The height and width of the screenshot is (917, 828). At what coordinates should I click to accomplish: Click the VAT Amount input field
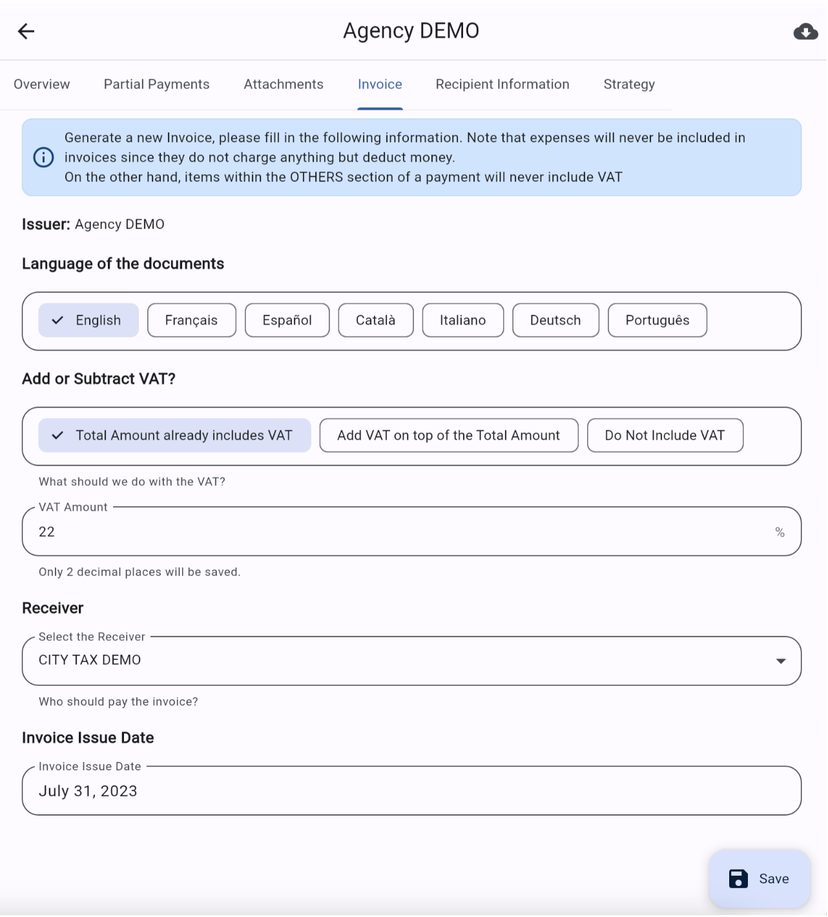click(400, 532)
